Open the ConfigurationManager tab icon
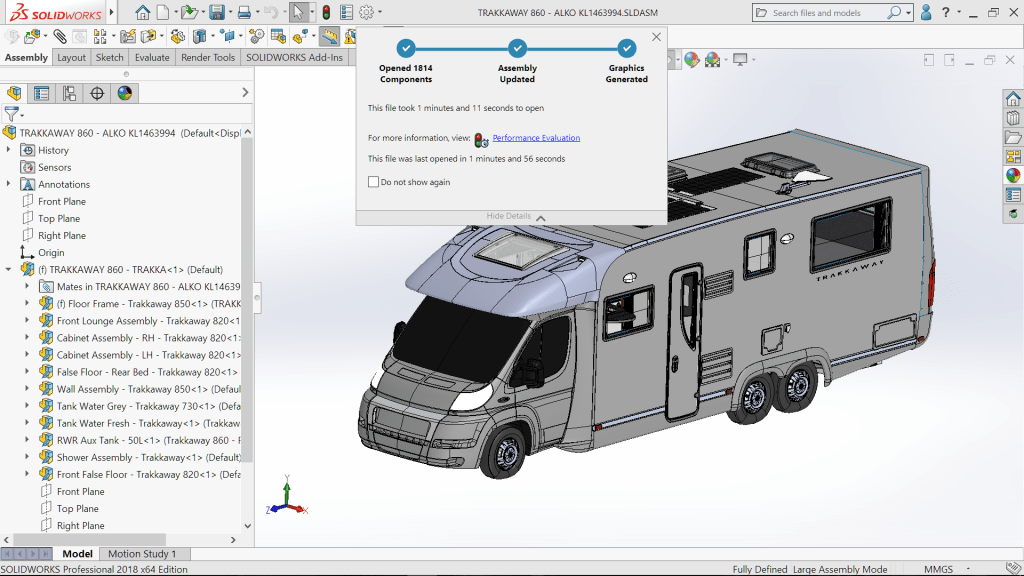This screenshot has height=576, width=1024. click(x=69, y=94)
